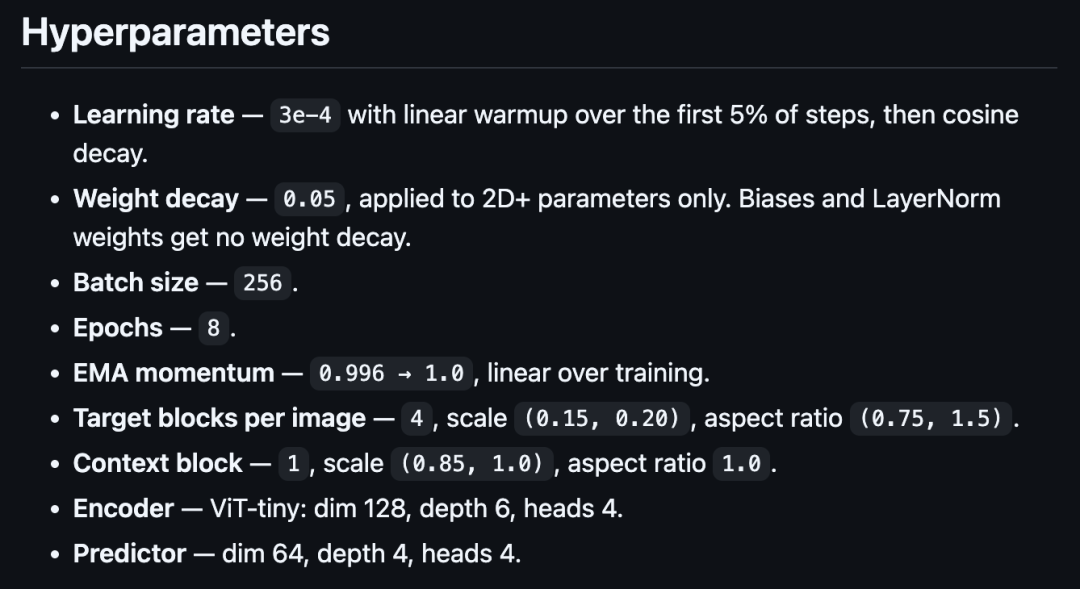Click the bold Batch size label
This screenshot has width=1080, height=589.
[136, 283]
